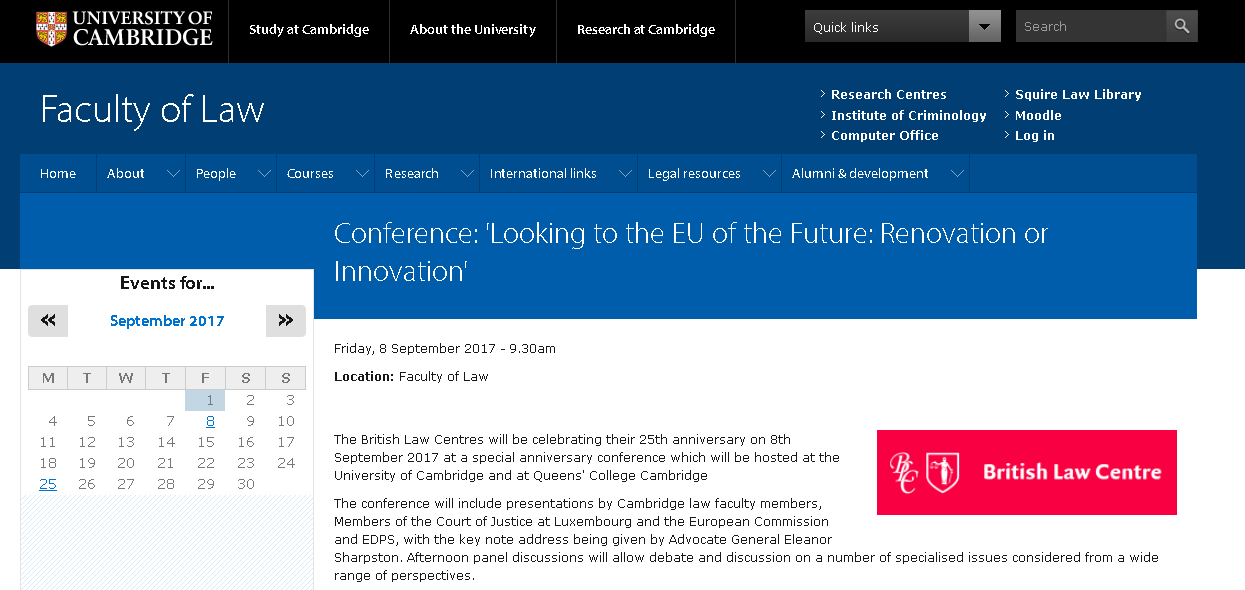Open the Home navigation tab
1245x590 pixels.
click(58, 174)
